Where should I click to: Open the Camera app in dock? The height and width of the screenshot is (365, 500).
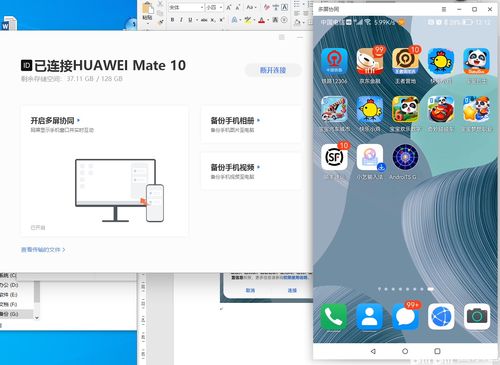(x=477, y=316)
